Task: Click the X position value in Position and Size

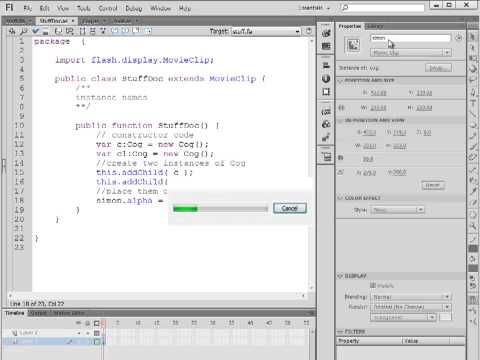Action: pos(378,93)
